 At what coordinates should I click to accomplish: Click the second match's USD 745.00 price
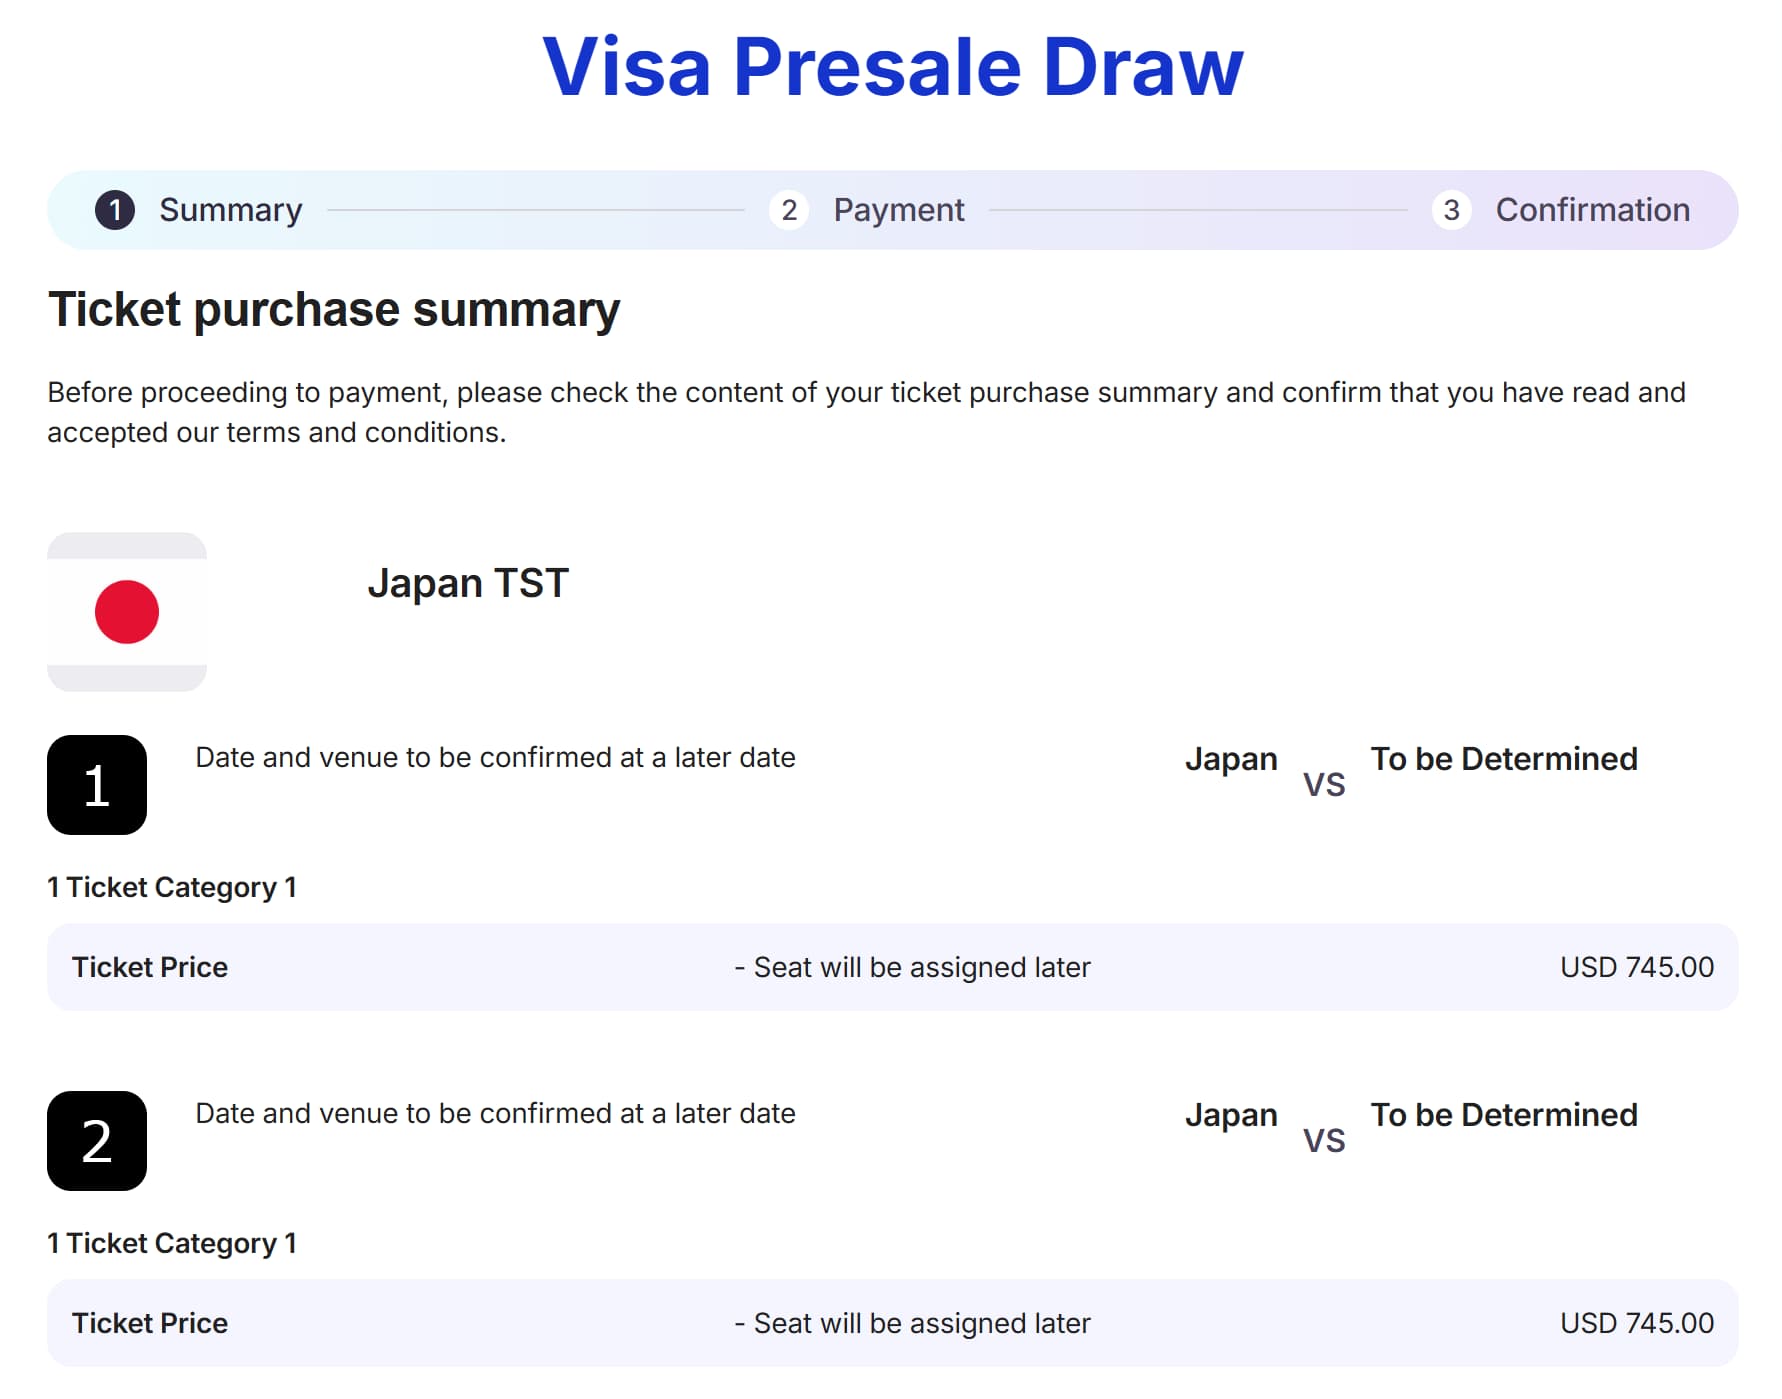click(1636, 1323)
